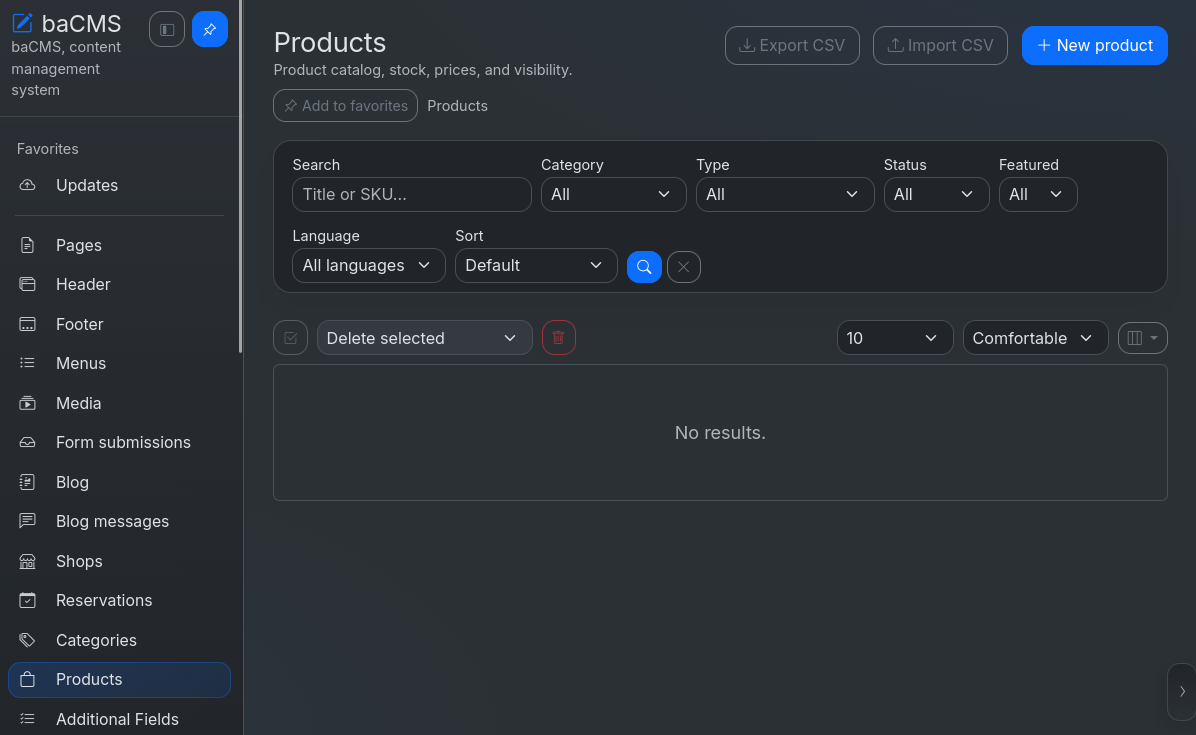Click the red trash delete icon
The image size is (1196, 735).
(558, 338)
